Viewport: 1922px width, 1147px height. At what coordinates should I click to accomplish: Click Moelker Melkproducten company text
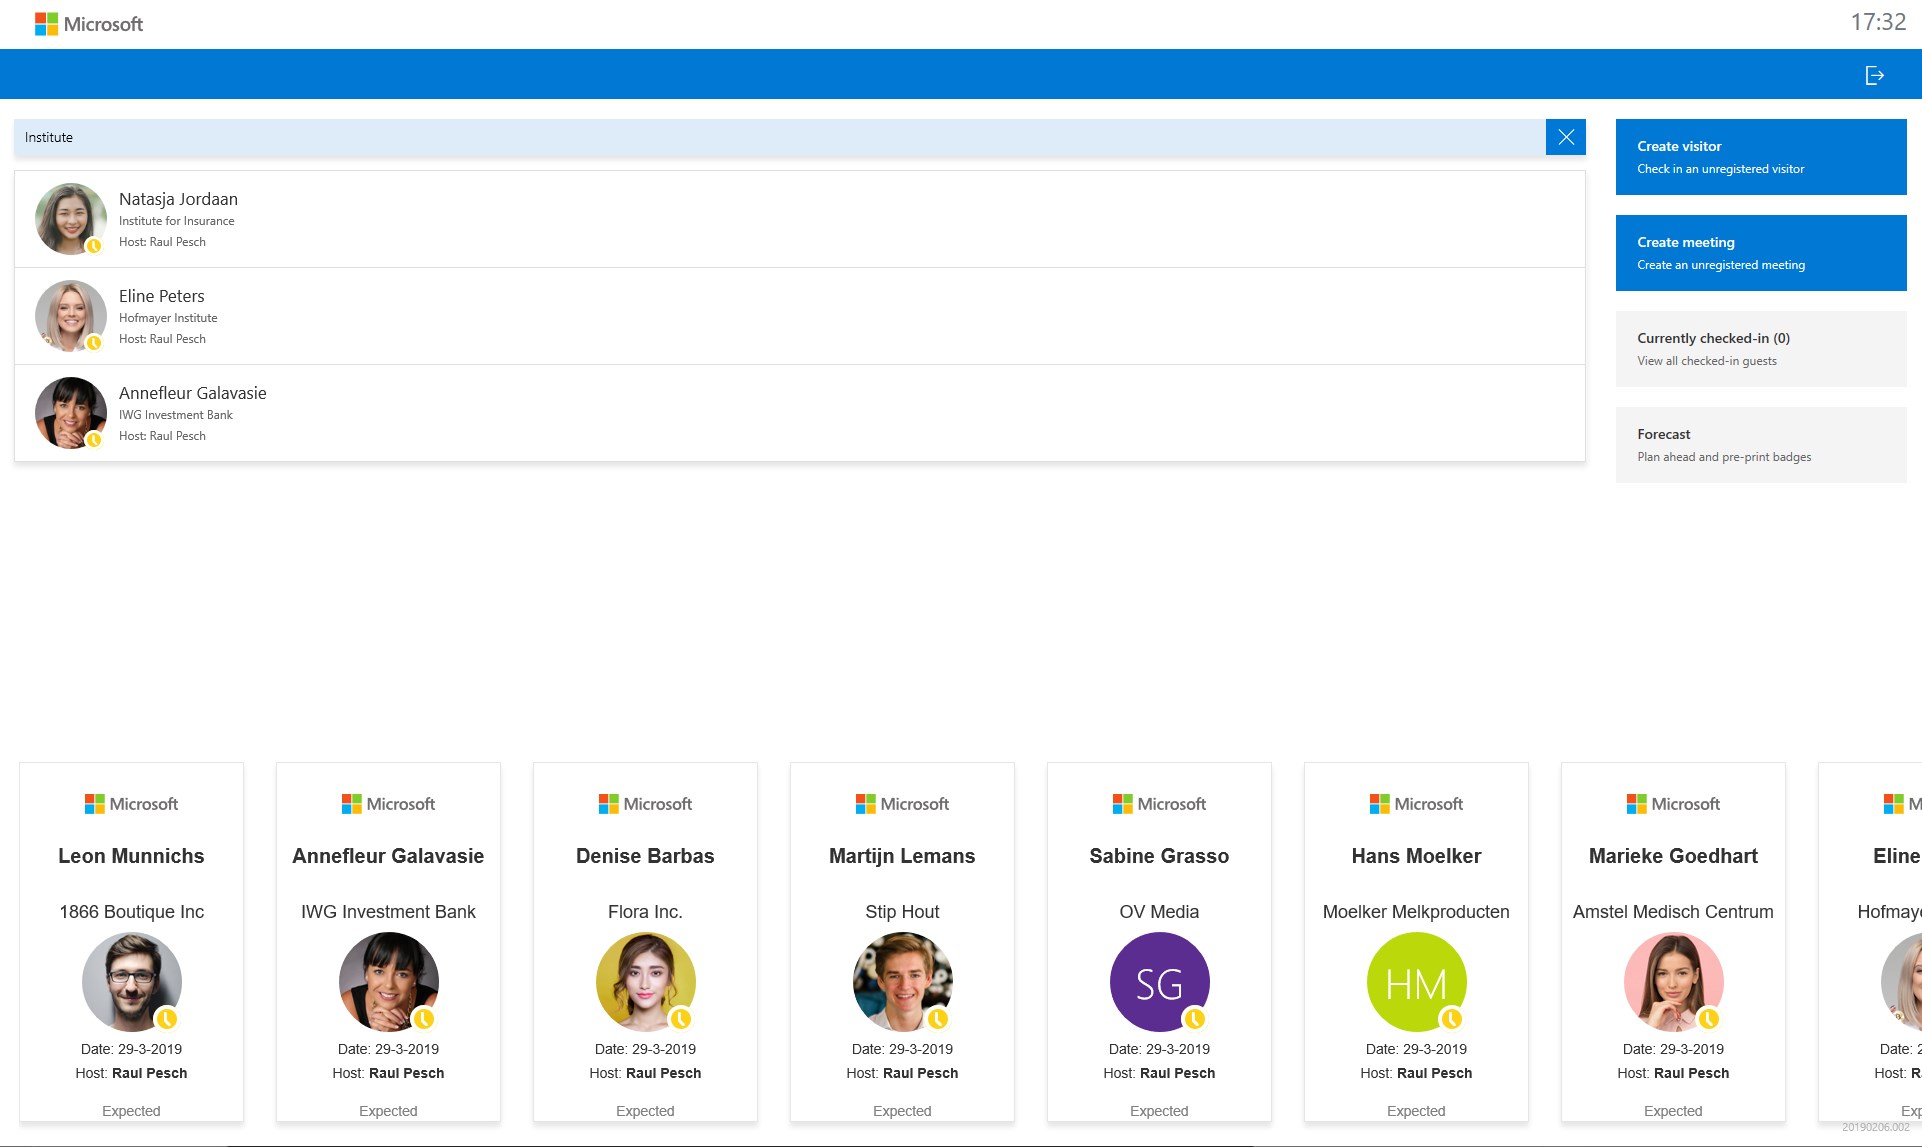[1416, 912]
